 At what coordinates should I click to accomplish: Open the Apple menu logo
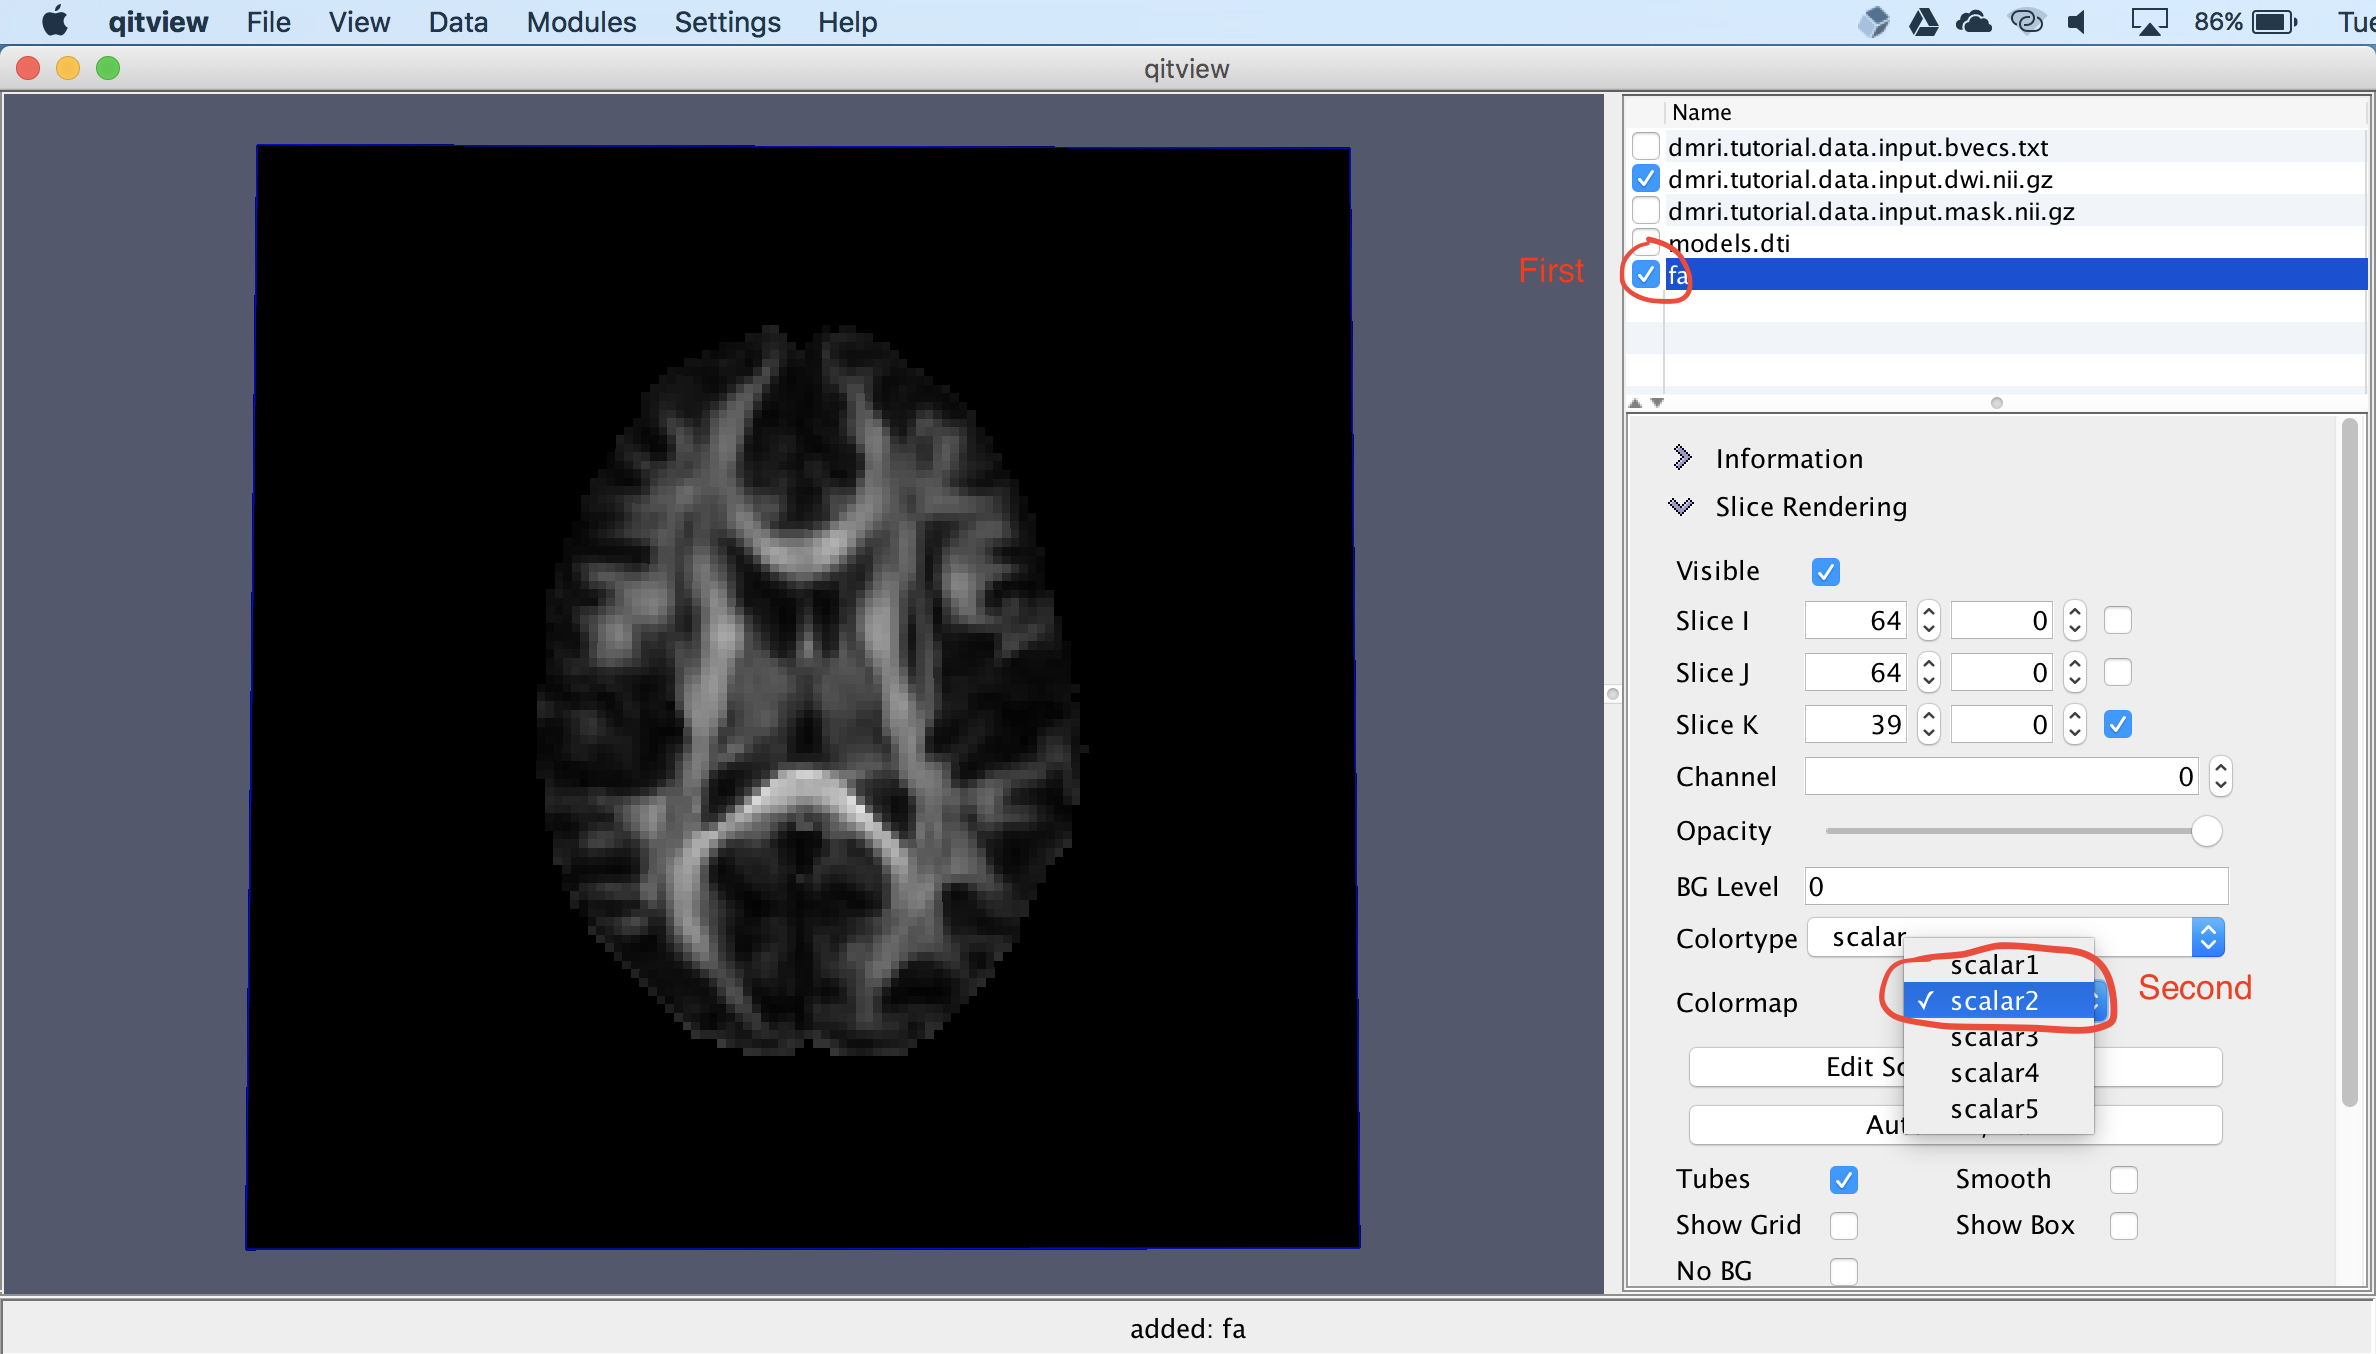[x=55, y=22]
